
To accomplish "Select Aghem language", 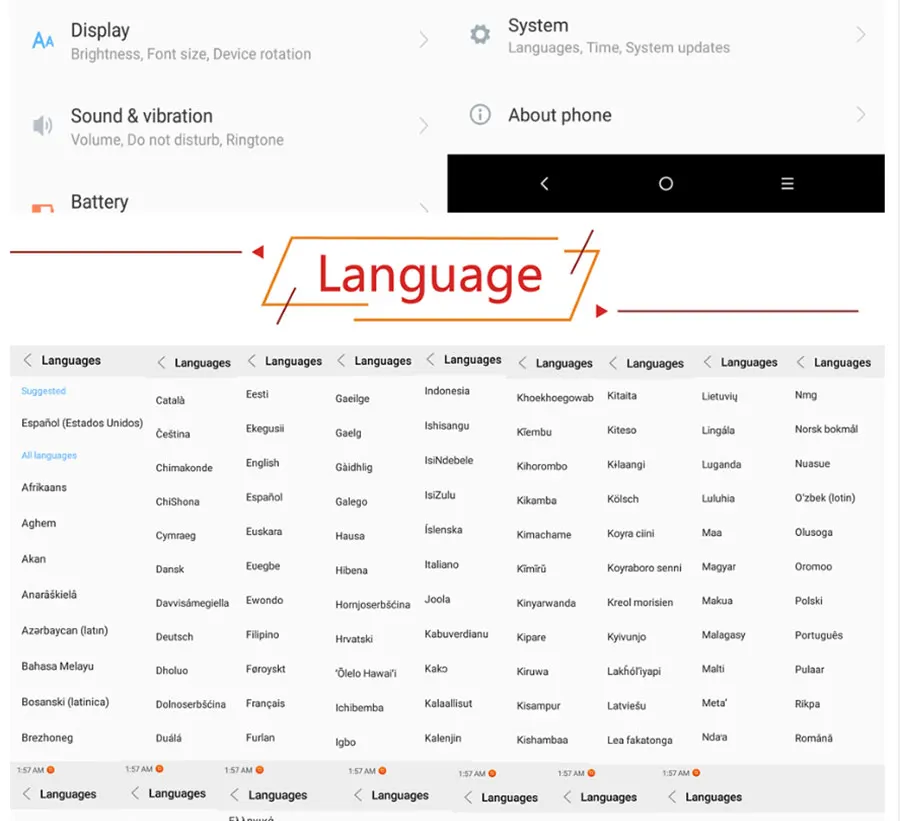I will coord(39,523).
